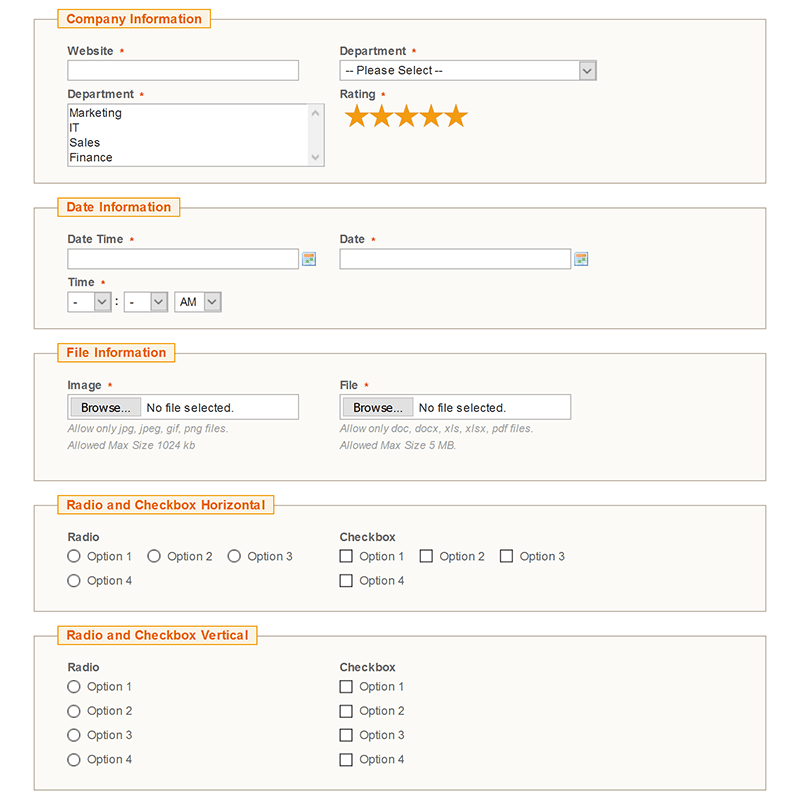Select horizontal Radio Option 1
Viewport: 800px width, 800px height.
[74, 556]
